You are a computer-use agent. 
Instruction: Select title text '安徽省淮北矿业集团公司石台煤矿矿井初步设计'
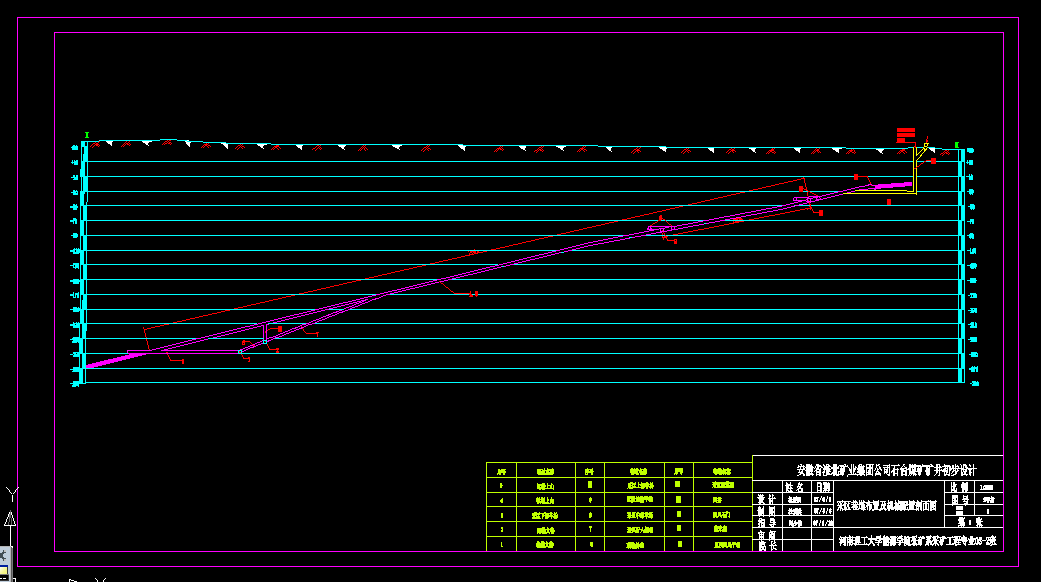pos(886,471)
